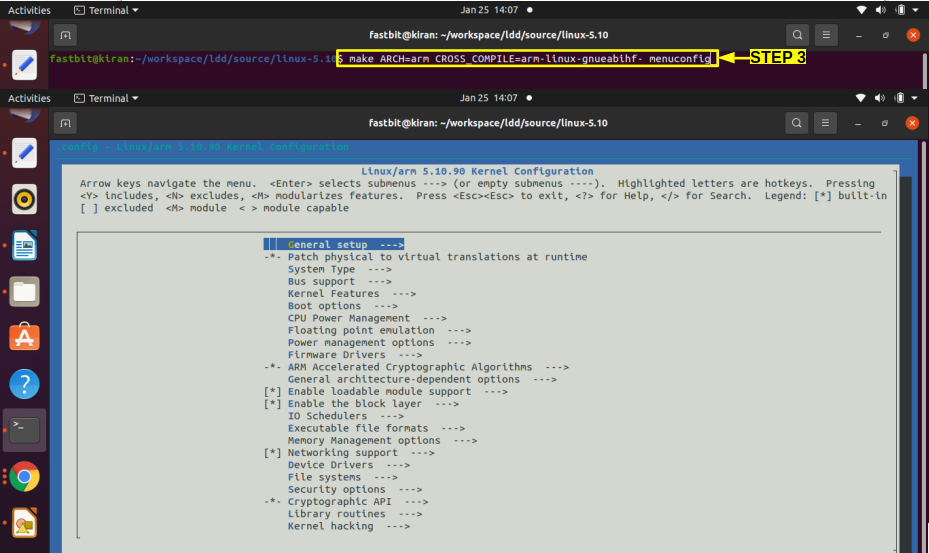
Task: Click search icon in the menuconfig terminal header
Action: point(797,123)
